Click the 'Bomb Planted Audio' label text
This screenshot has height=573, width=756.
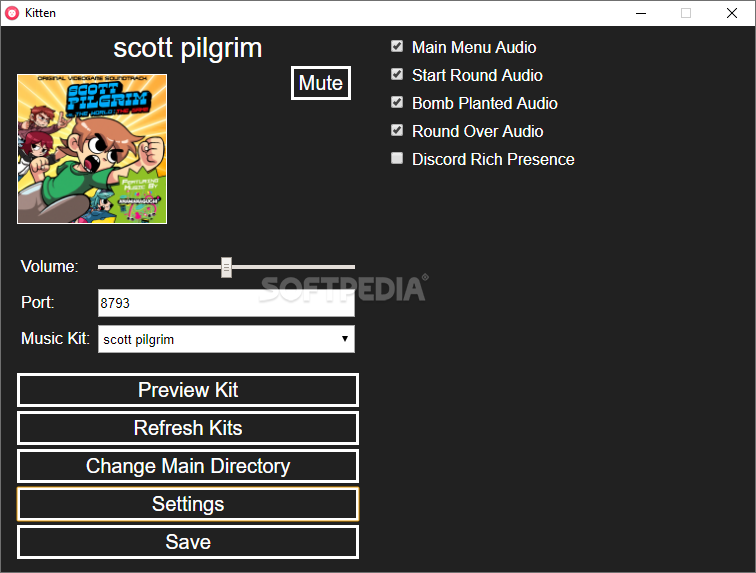coord(485,103)
